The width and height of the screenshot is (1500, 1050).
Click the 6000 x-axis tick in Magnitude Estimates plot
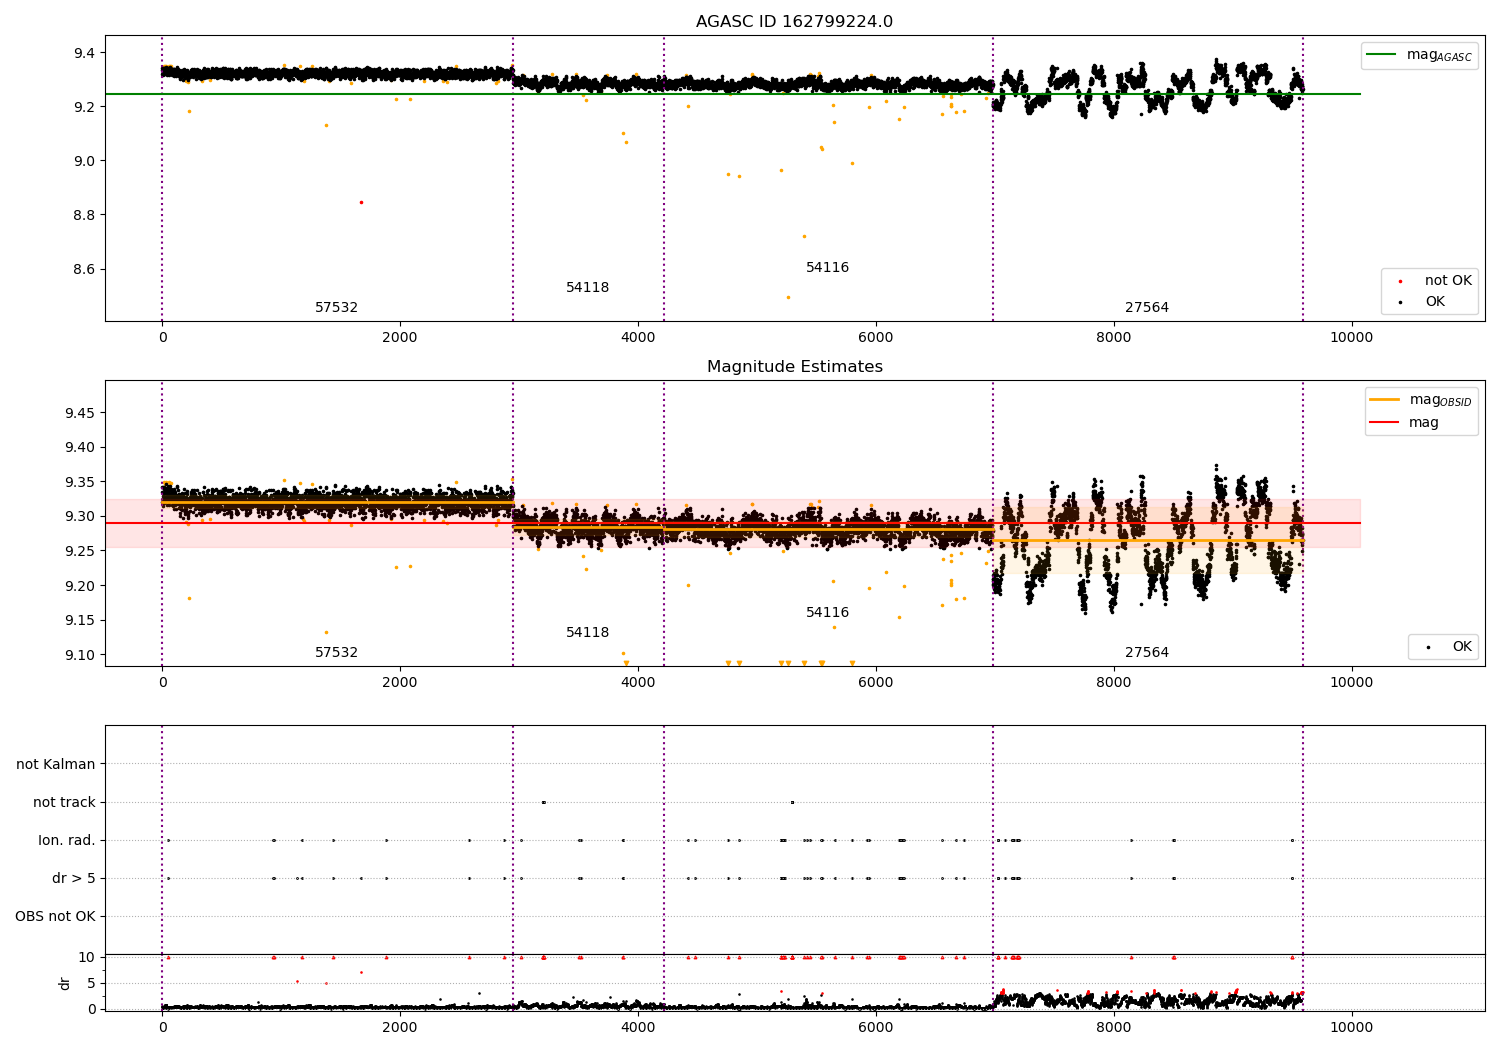[876, 682]
